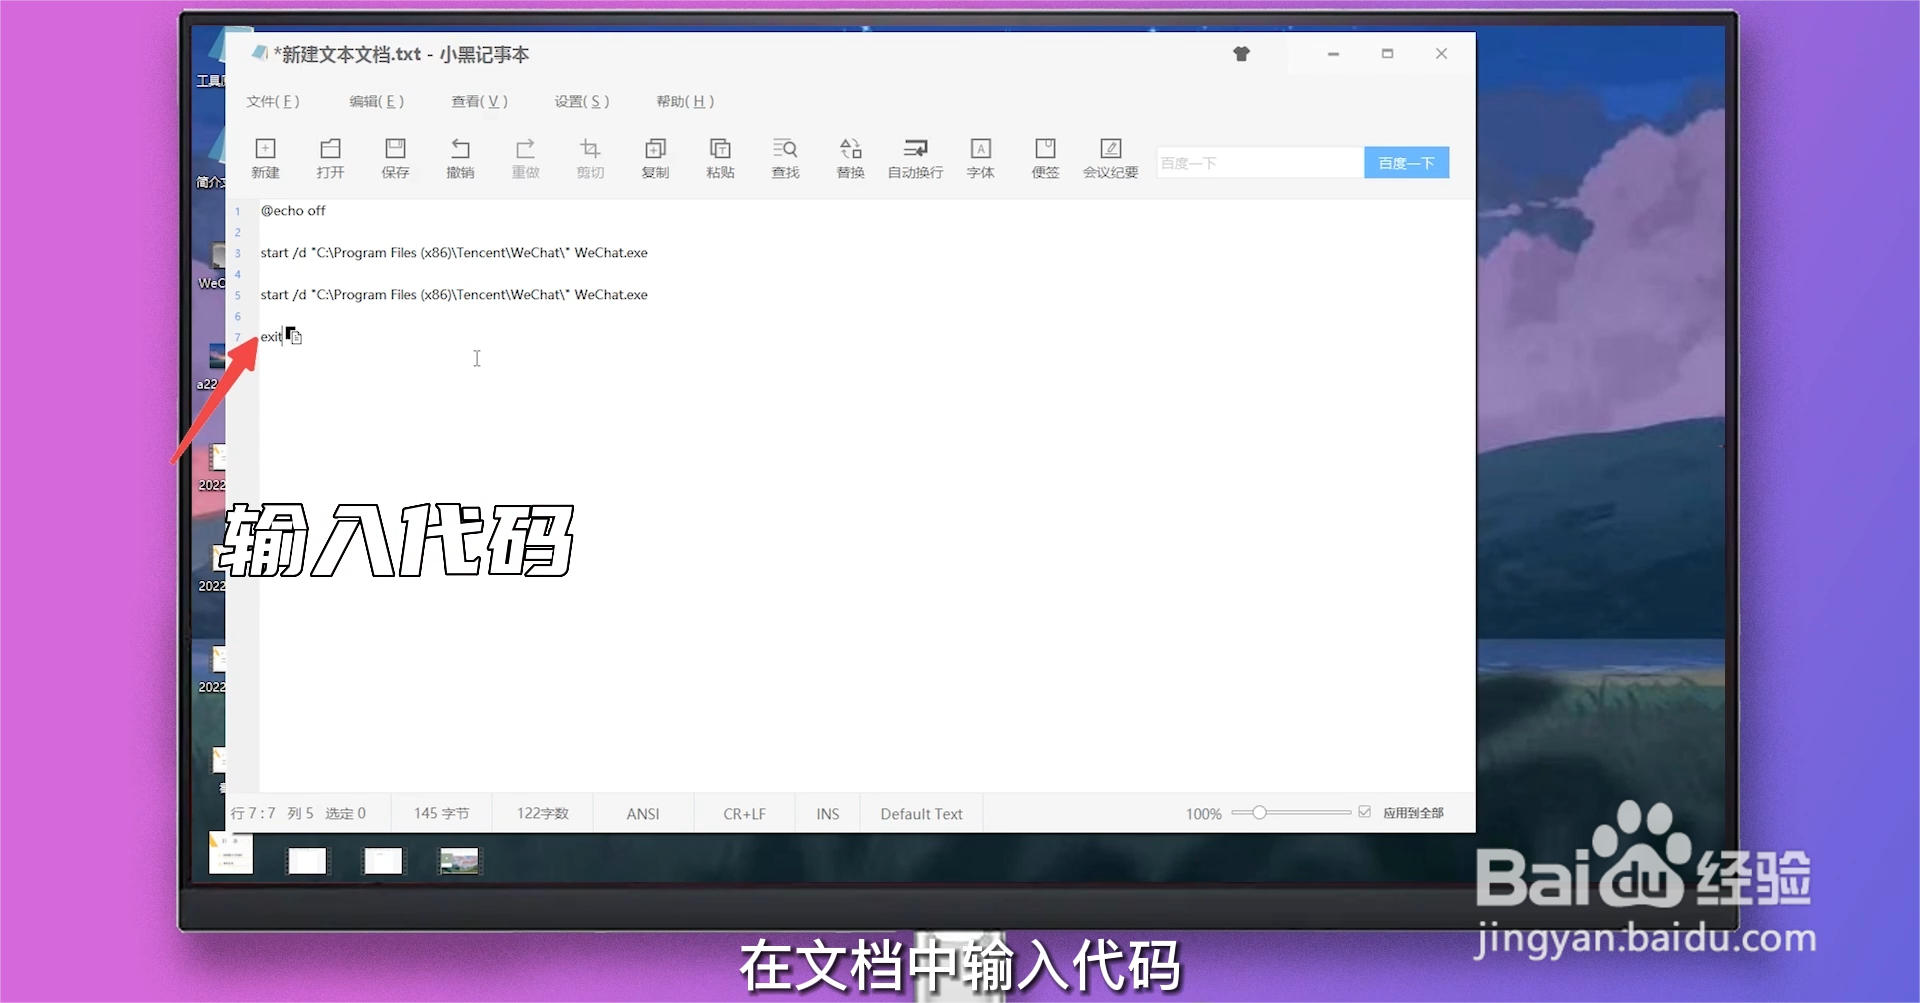The width and height of the screenshot is (1920, 1003).
Task: Cut selected text using the 剪切 icon
Action: coord(590,158)
